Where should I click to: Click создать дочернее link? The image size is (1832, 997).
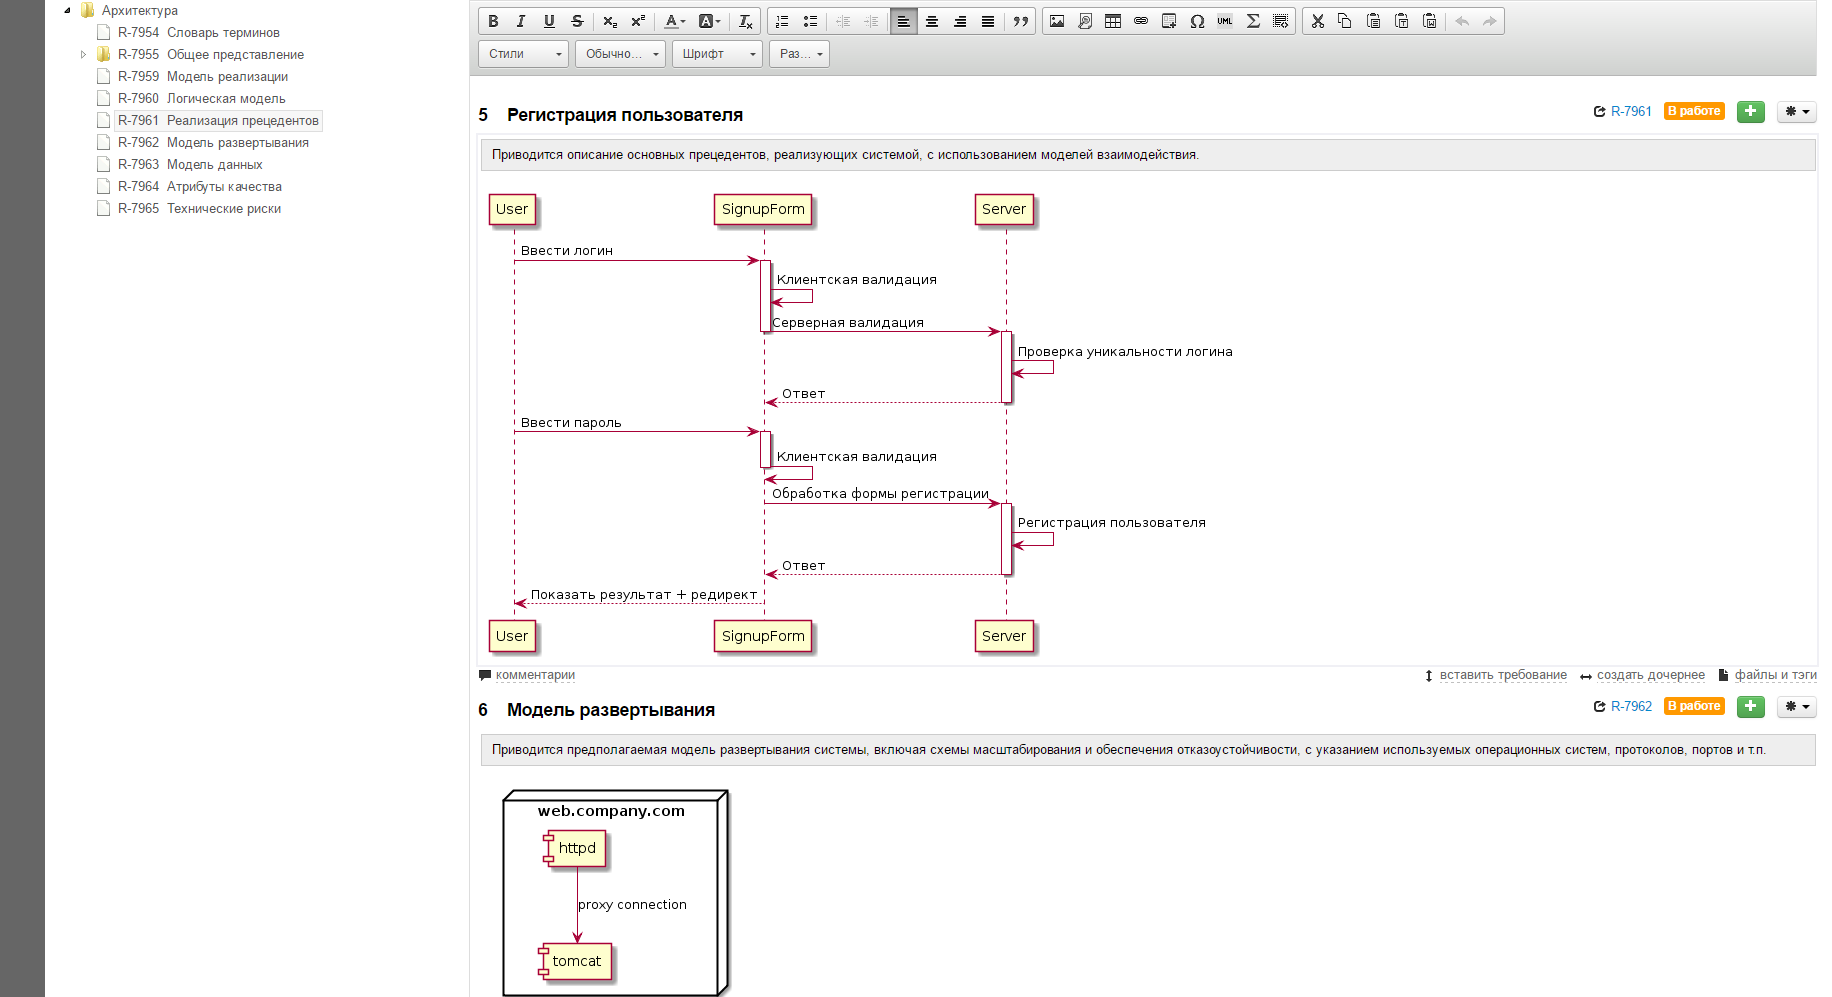coord(1651,676)
